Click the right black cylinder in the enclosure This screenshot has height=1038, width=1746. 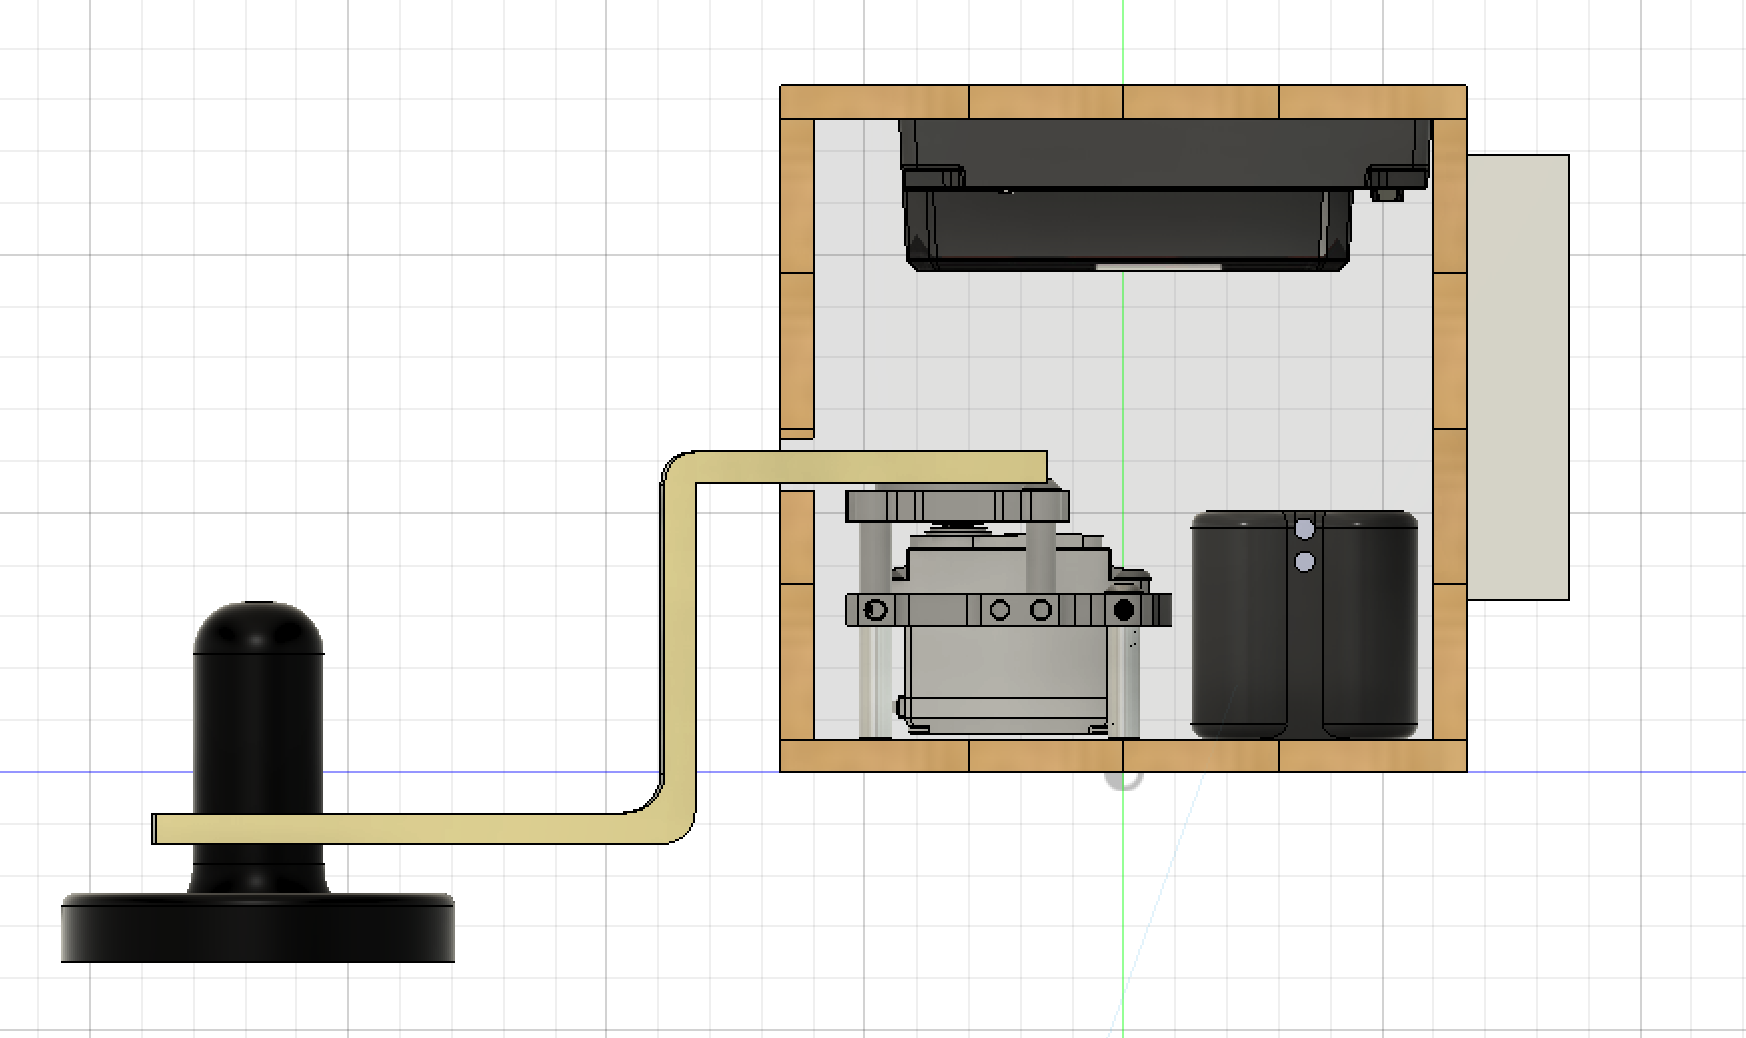pos(1370,625)
